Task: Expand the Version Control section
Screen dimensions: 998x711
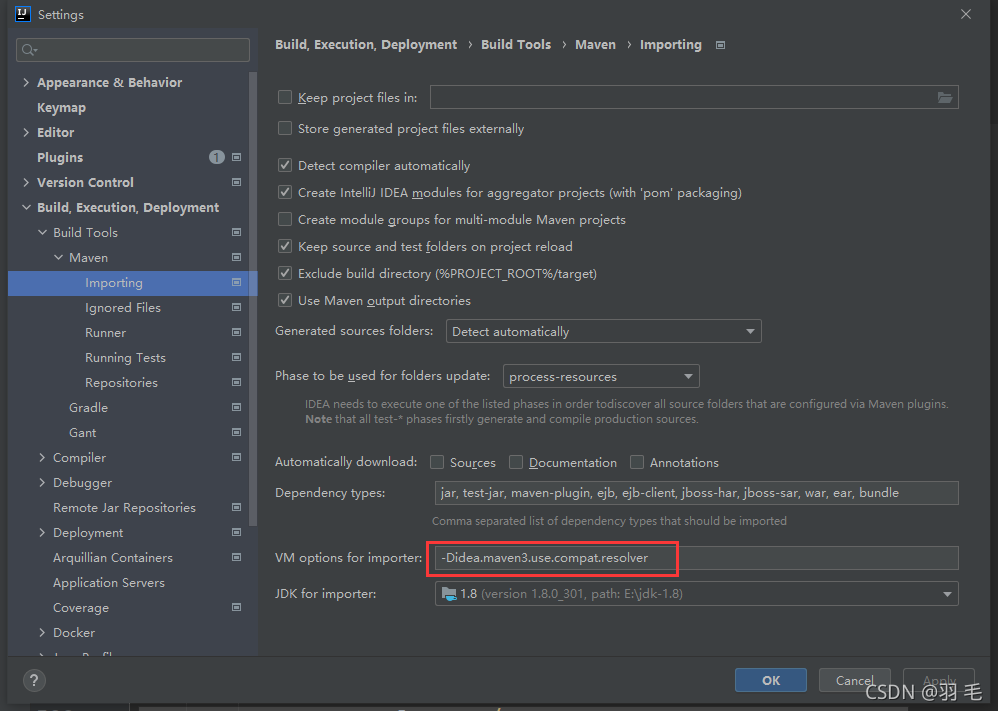Action: pyautogui.click(x=26, y=182)
